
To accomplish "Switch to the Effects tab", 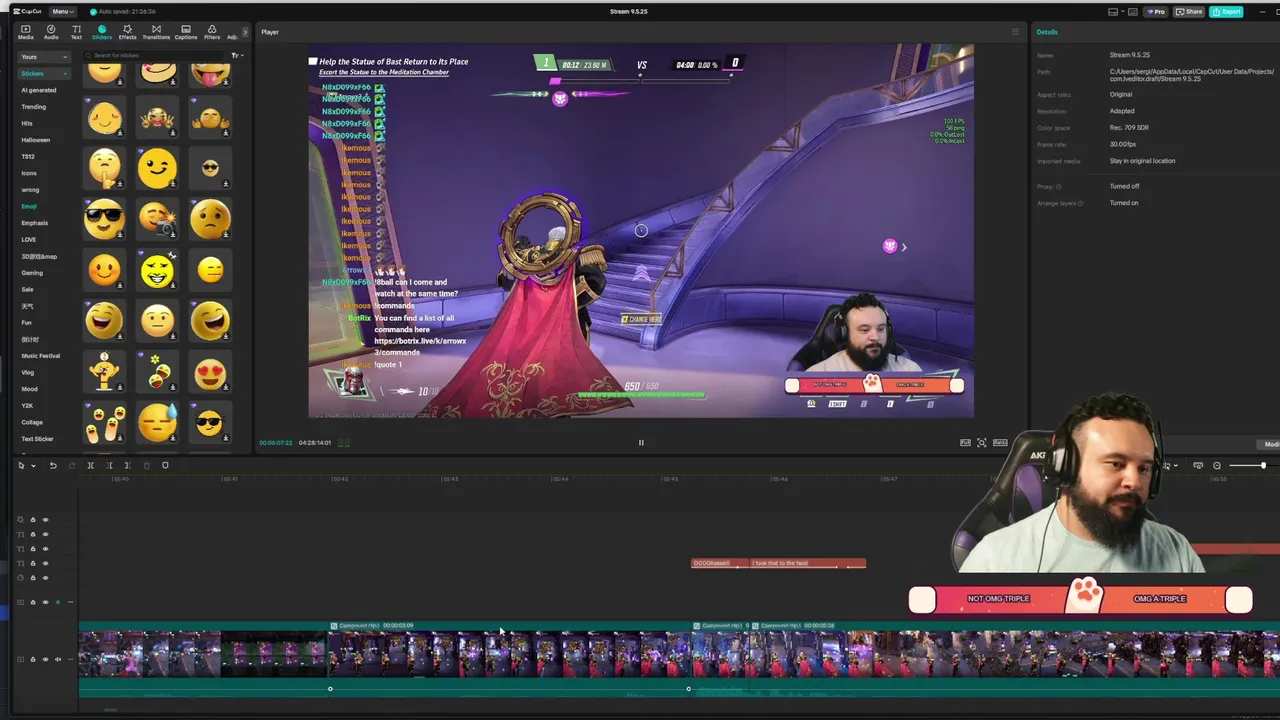I will (127, 32).
